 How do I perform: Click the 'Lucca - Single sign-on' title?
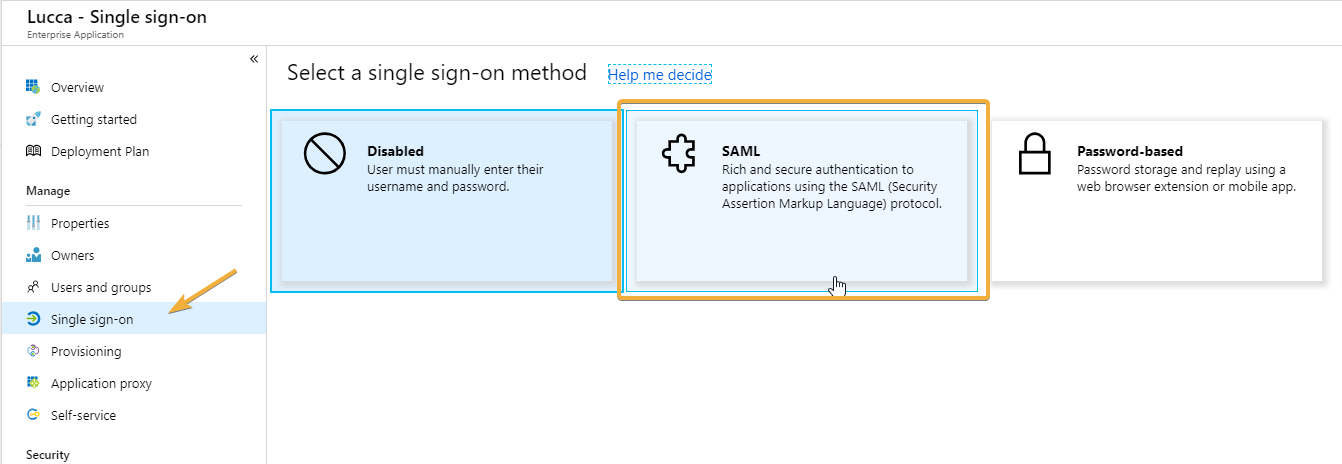pyautogui.click(x=117, y=17)
